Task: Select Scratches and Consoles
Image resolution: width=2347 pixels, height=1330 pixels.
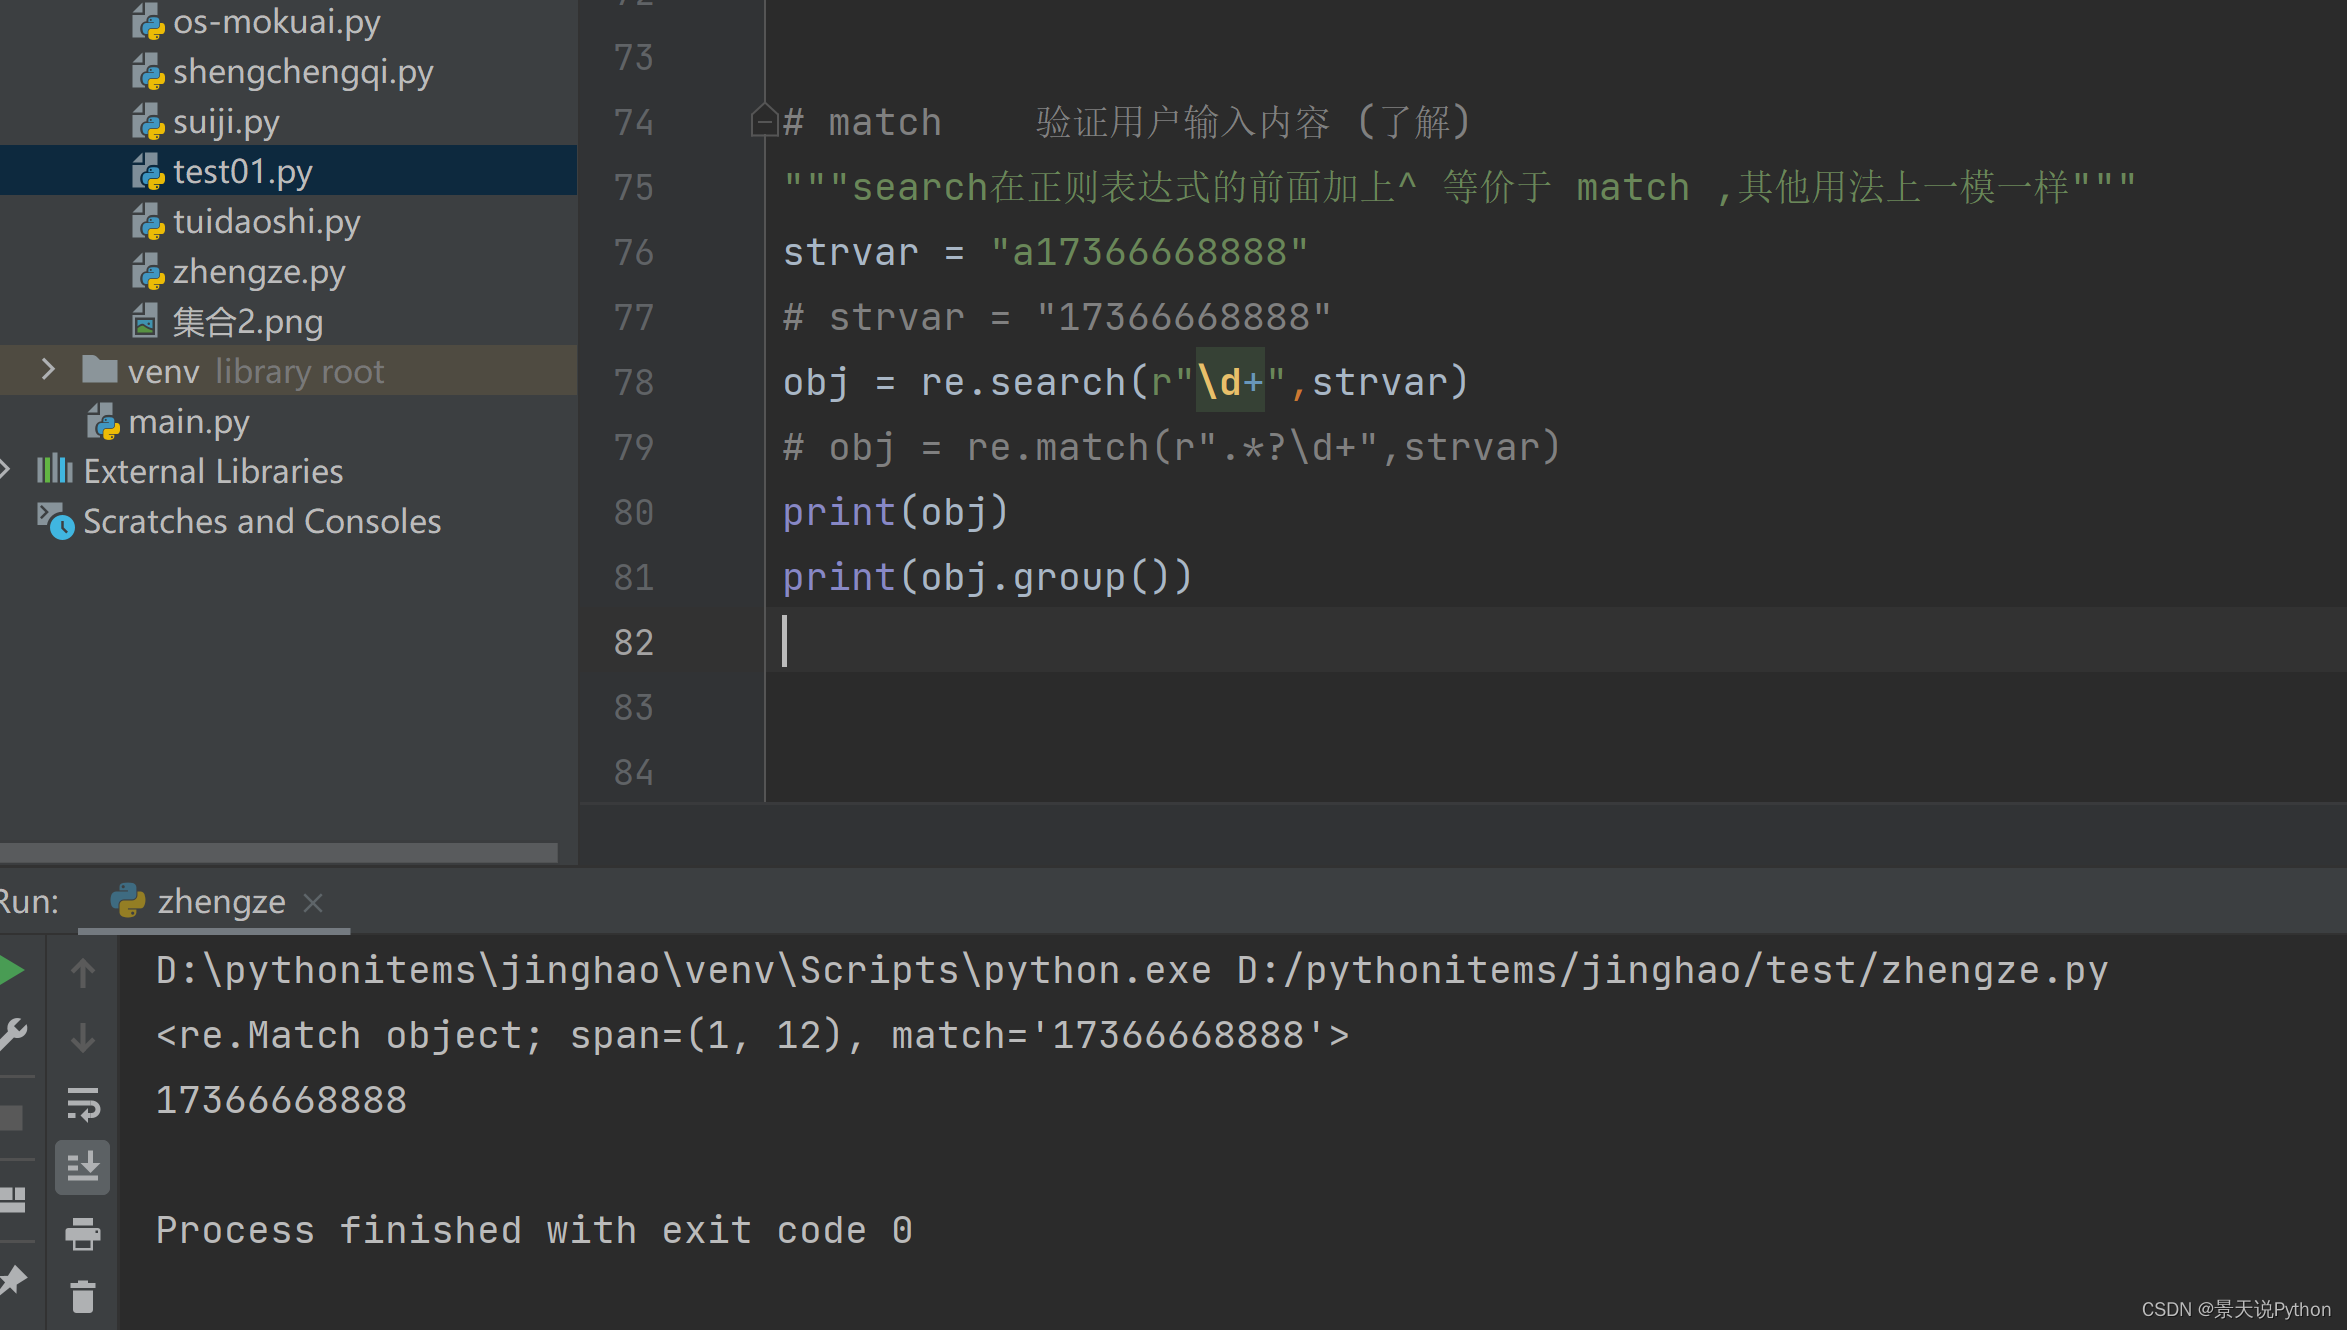Action: [261, 521]
